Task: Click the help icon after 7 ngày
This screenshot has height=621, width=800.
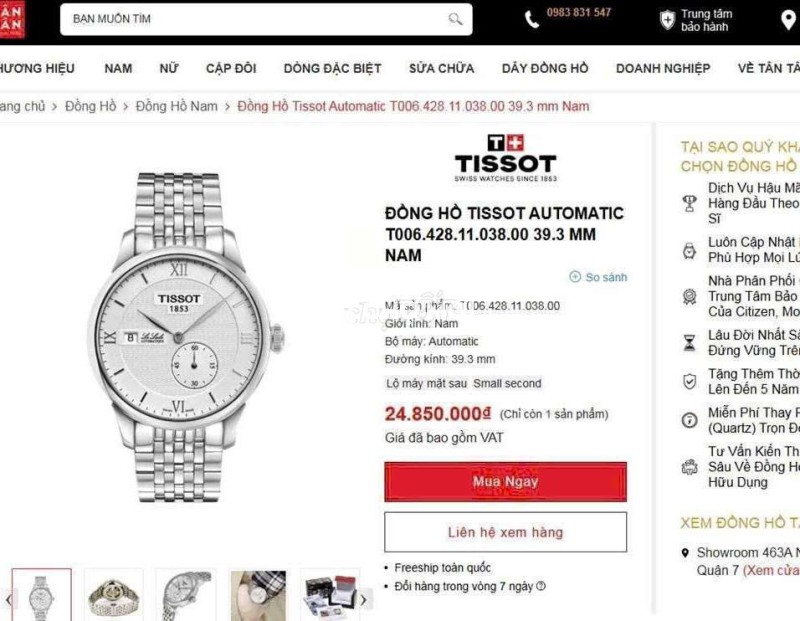Action: coord(541,586)
